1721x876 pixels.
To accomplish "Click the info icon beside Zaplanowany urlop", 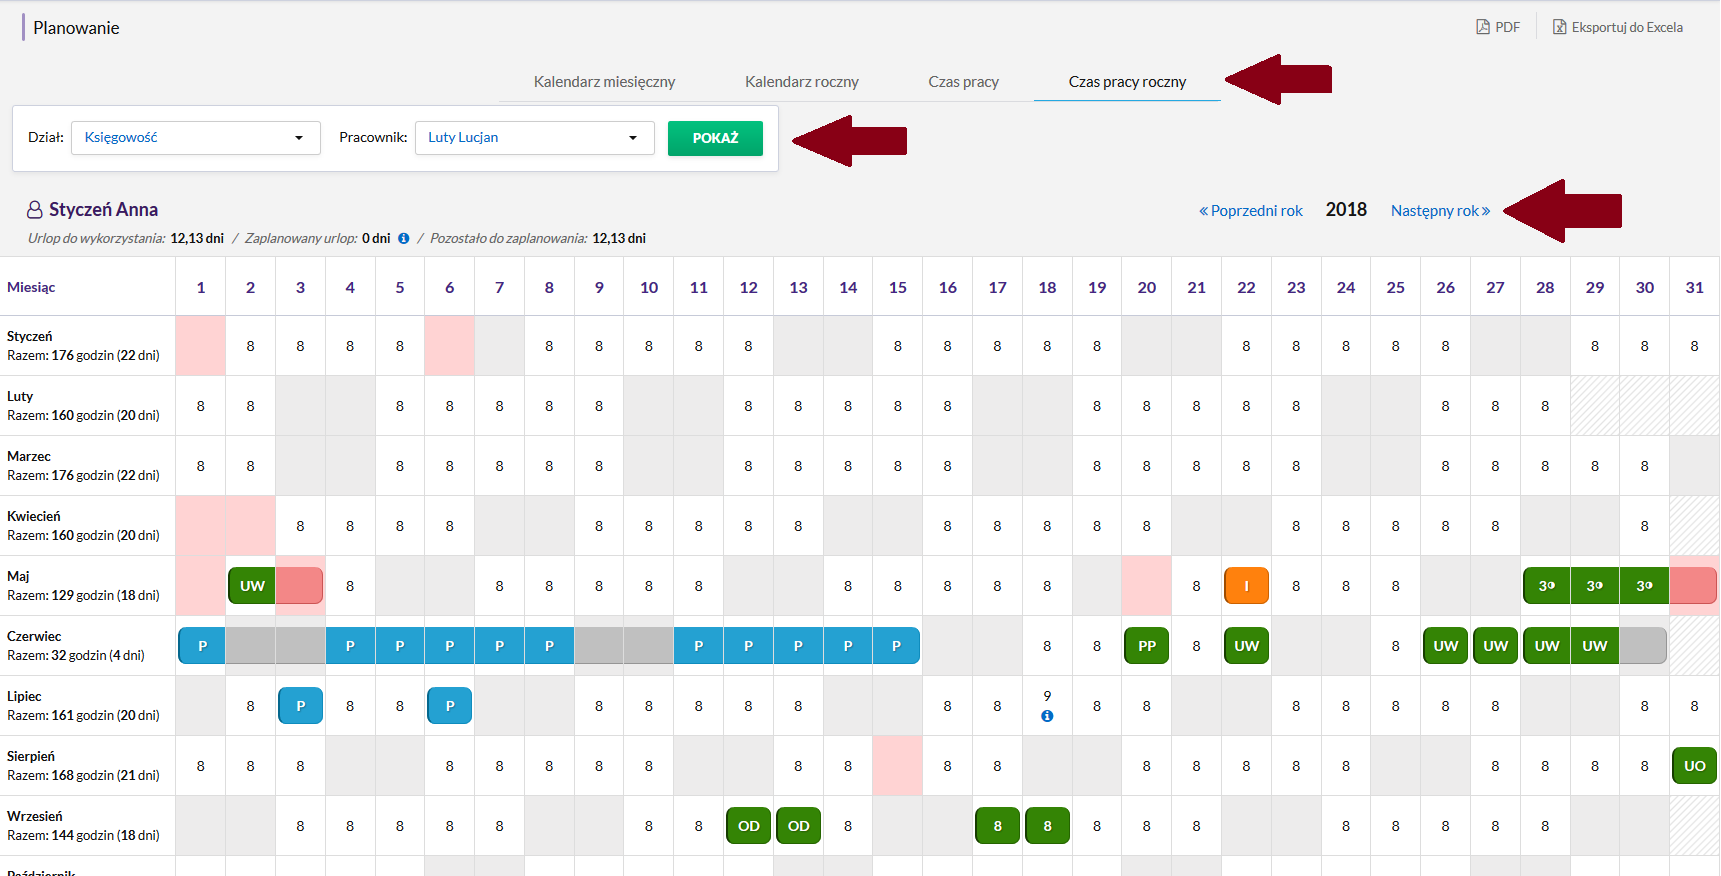I will [x=404, y=238].
